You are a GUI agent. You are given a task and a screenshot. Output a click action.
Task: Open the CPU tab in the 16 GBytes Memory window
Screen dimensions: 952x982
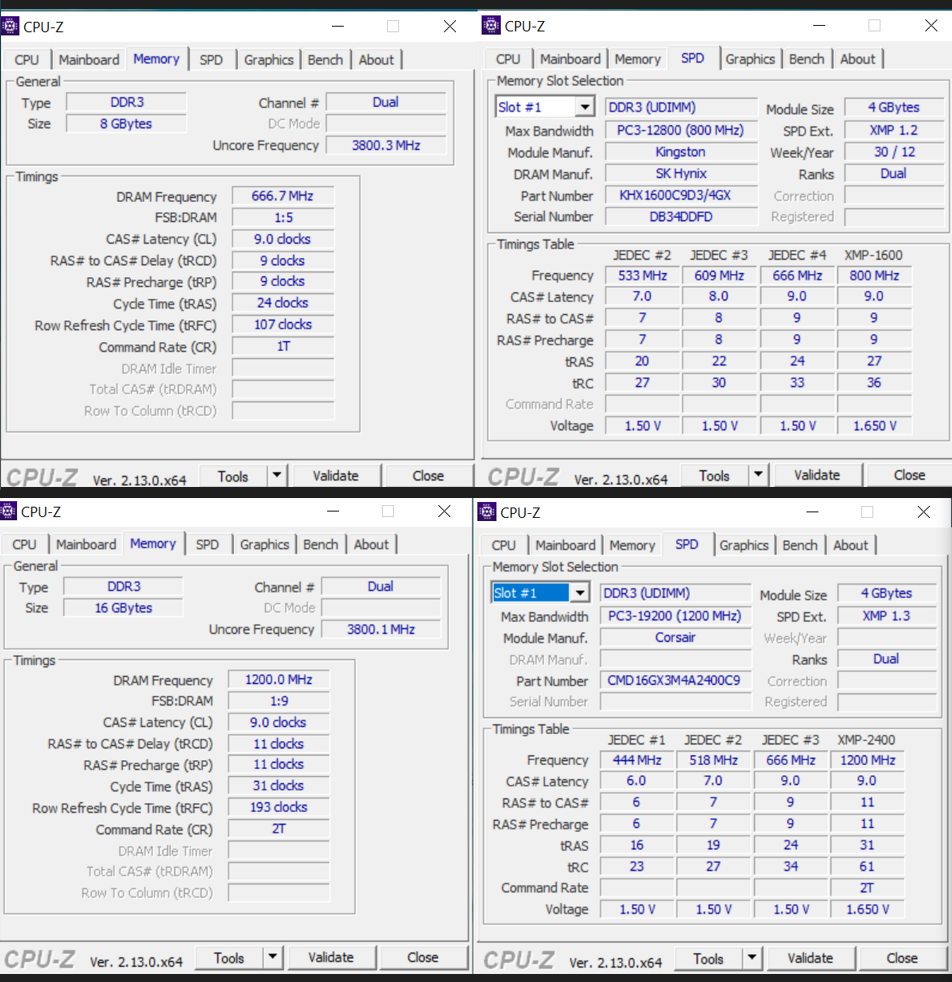point(24,545)
